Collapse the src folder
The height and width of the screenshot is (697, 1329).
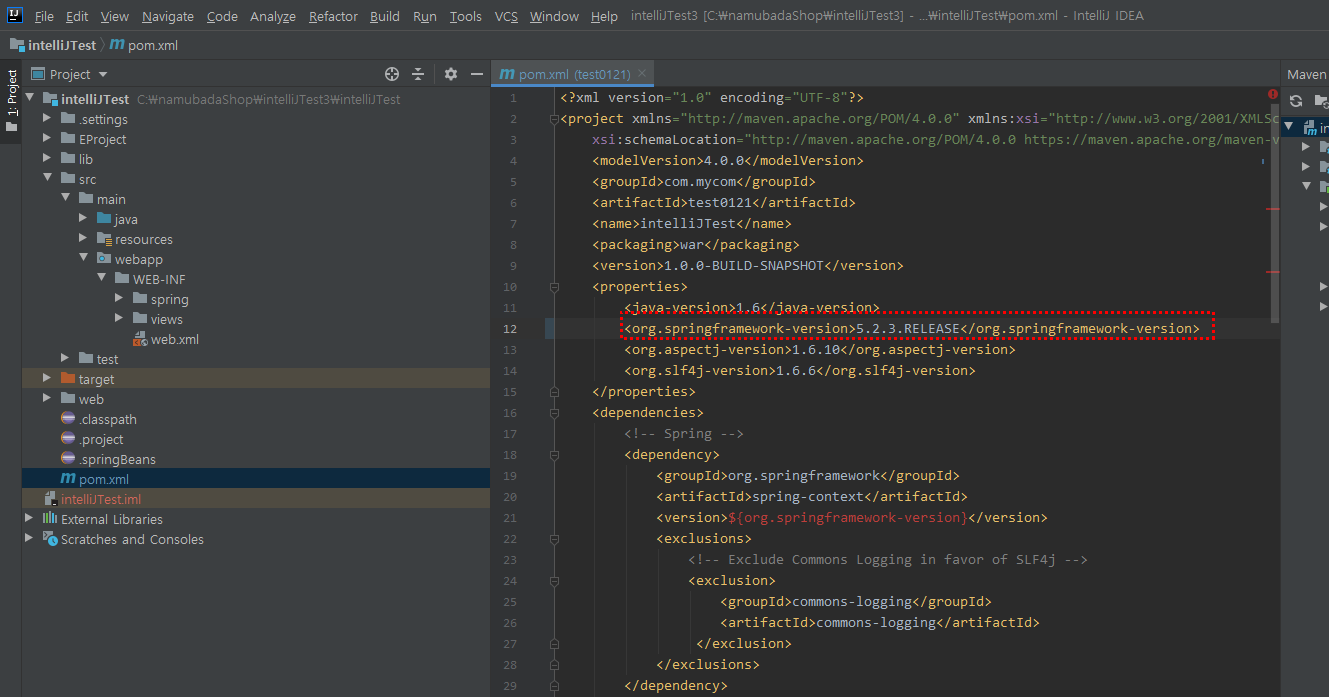(47, 179)
